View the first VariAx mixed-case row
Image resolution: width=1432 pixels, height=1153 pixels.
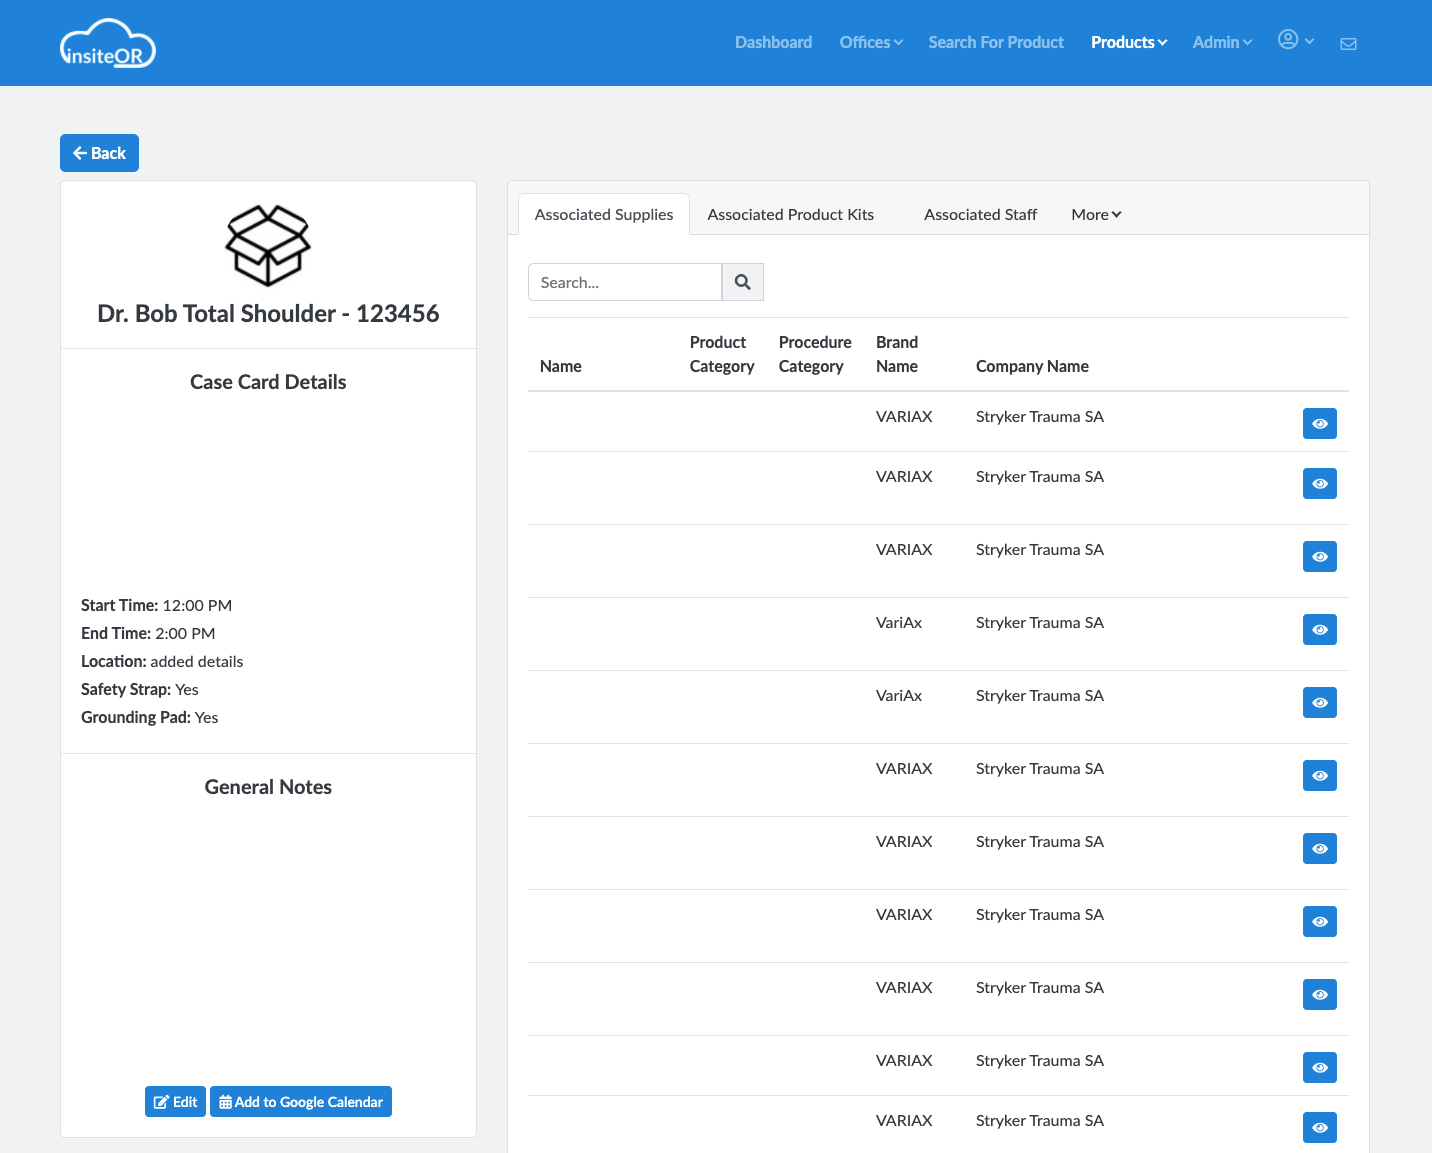[1320, 630]
